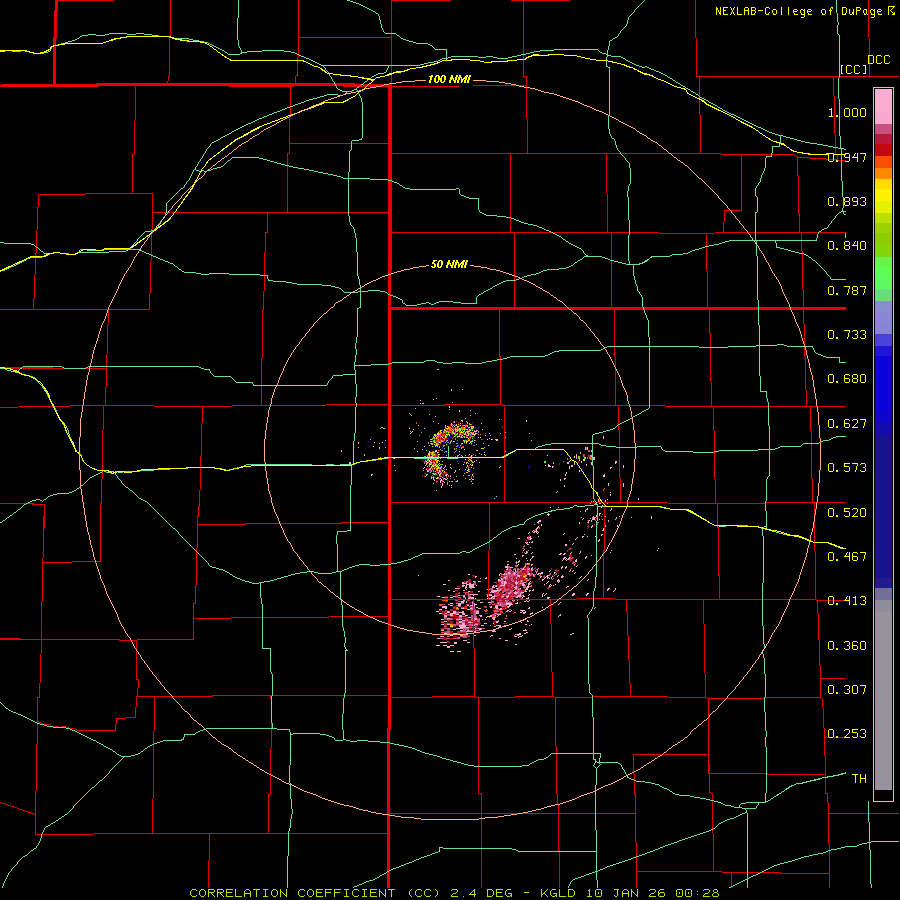The width and height of the screenshot is (900, 900).
Task: Click the Correlation Coefficient KGLD caption at bottom
Action: click(x=454, y=893)
